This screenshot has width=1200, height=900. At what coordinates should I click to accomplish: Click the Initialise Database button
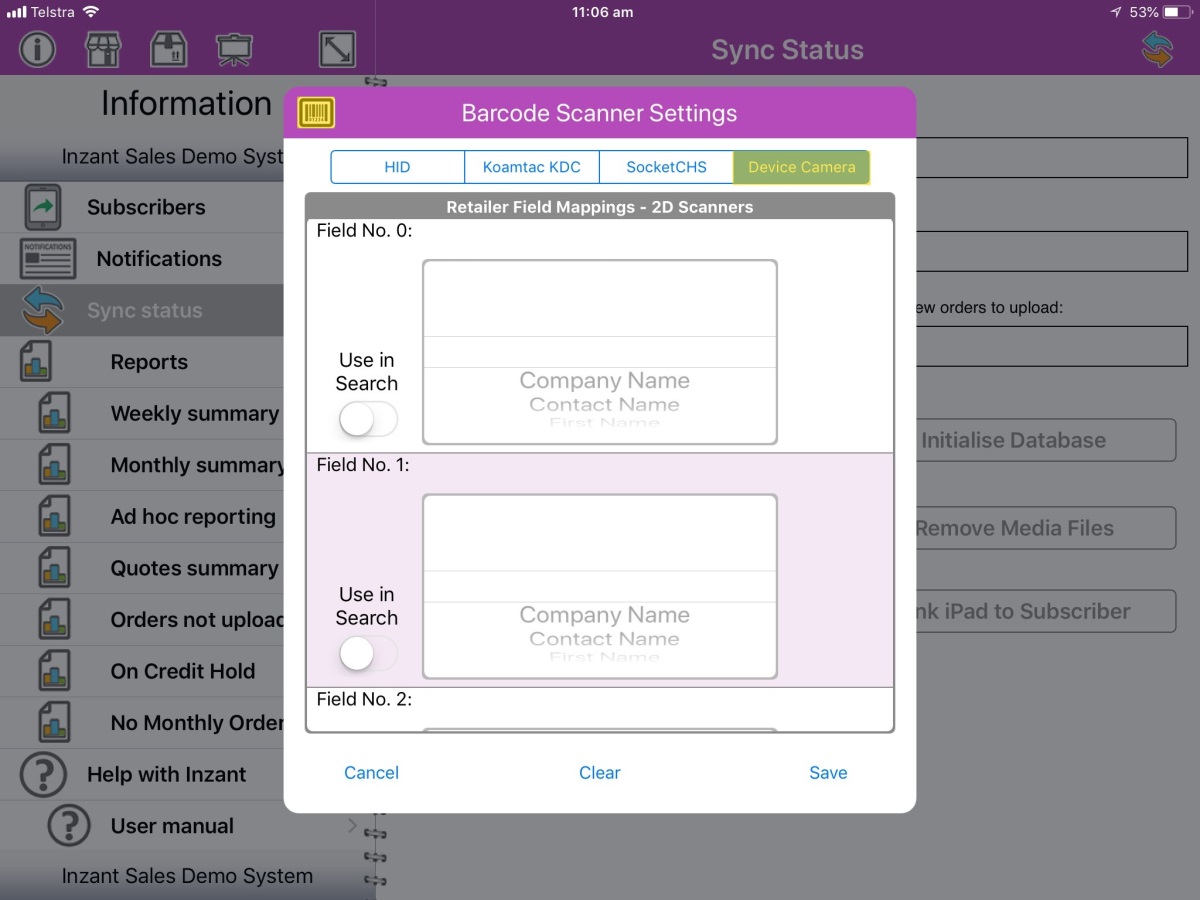tap(1044, 440)
